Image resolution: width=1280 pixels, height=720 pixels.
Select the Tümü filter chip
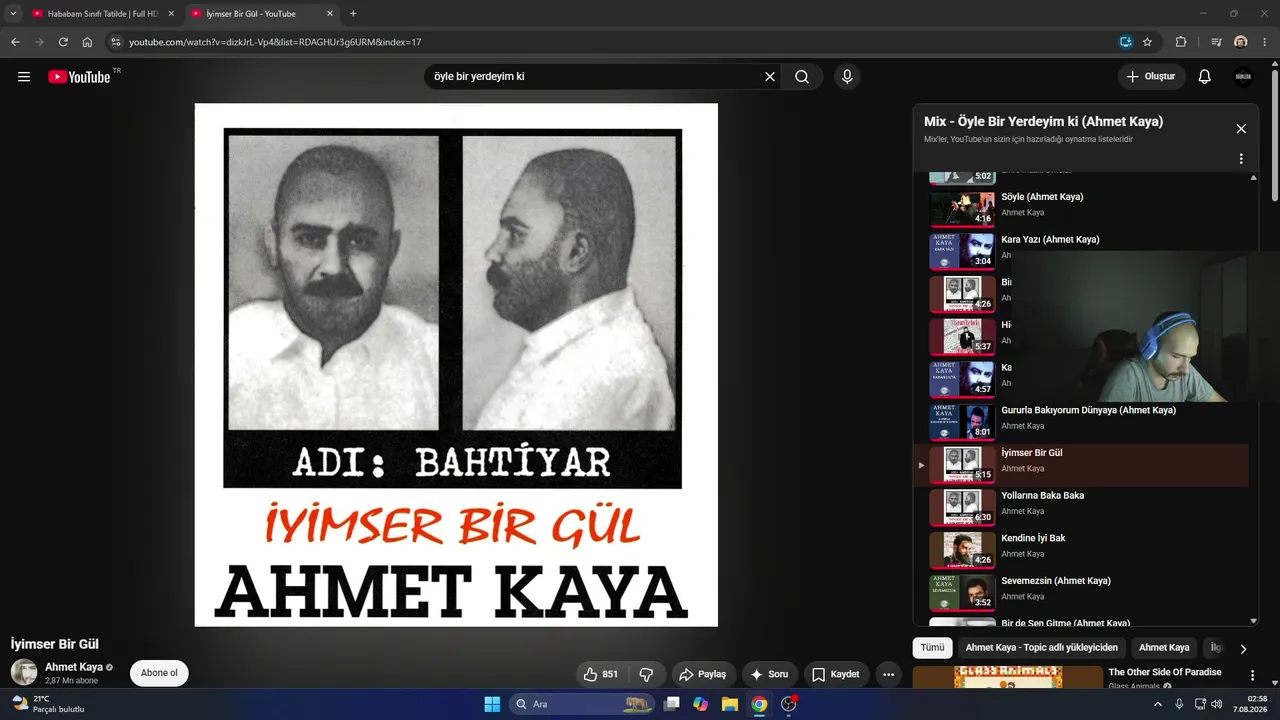pos(932,648)
